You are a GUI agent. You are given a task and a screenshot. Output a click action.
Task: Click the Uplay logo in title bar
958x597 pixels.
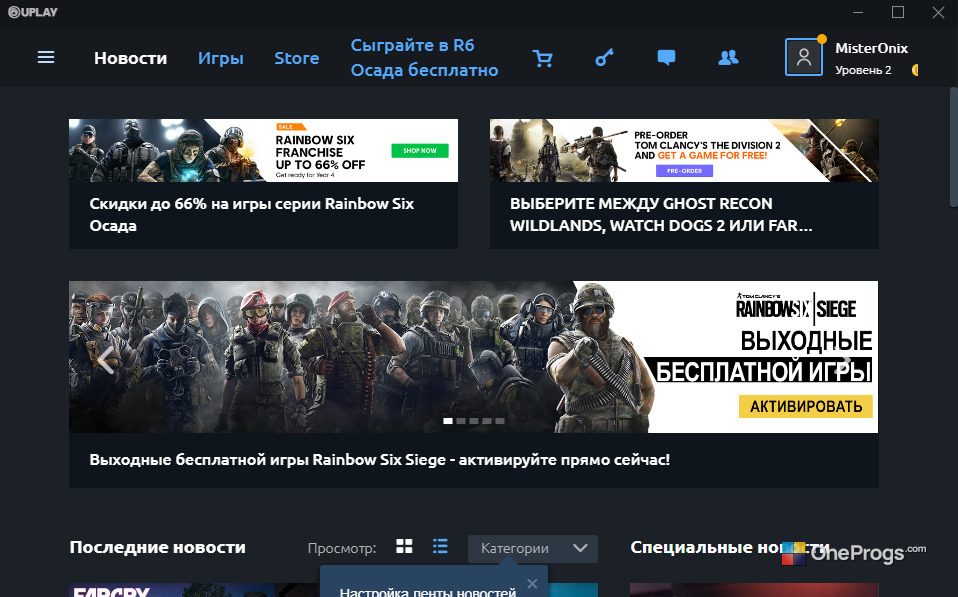tap(33, 12)
